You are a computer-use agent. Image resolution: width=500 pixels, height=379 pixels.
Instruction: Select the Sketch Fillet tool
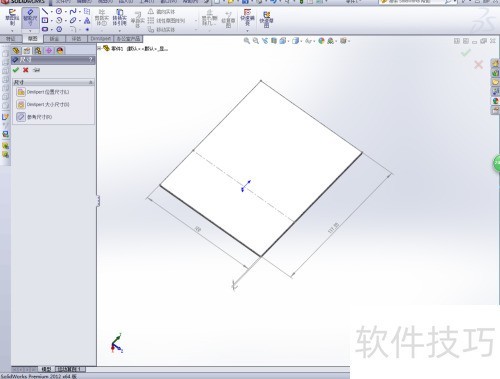[73, 29]
